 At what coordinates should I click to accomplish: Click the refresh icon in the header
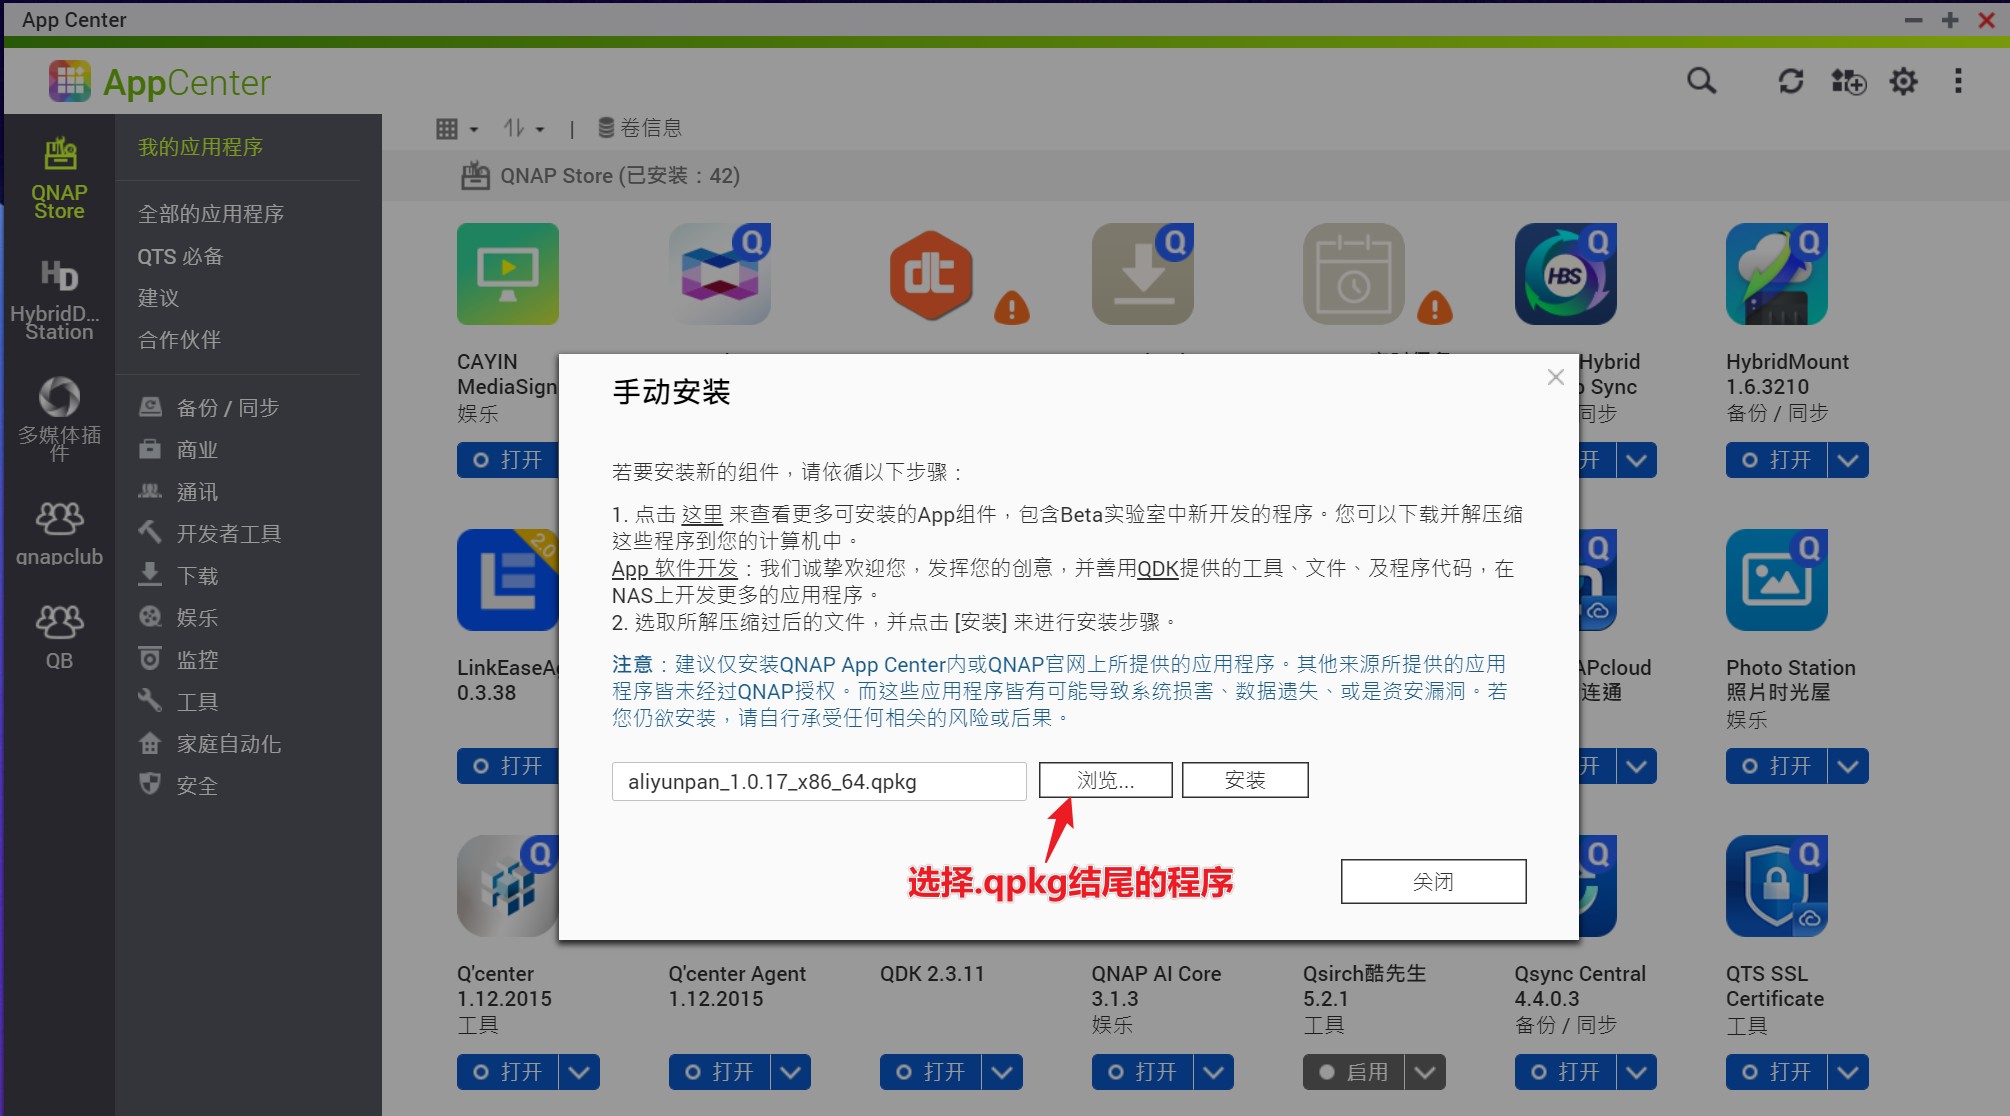click(1791, 81)
